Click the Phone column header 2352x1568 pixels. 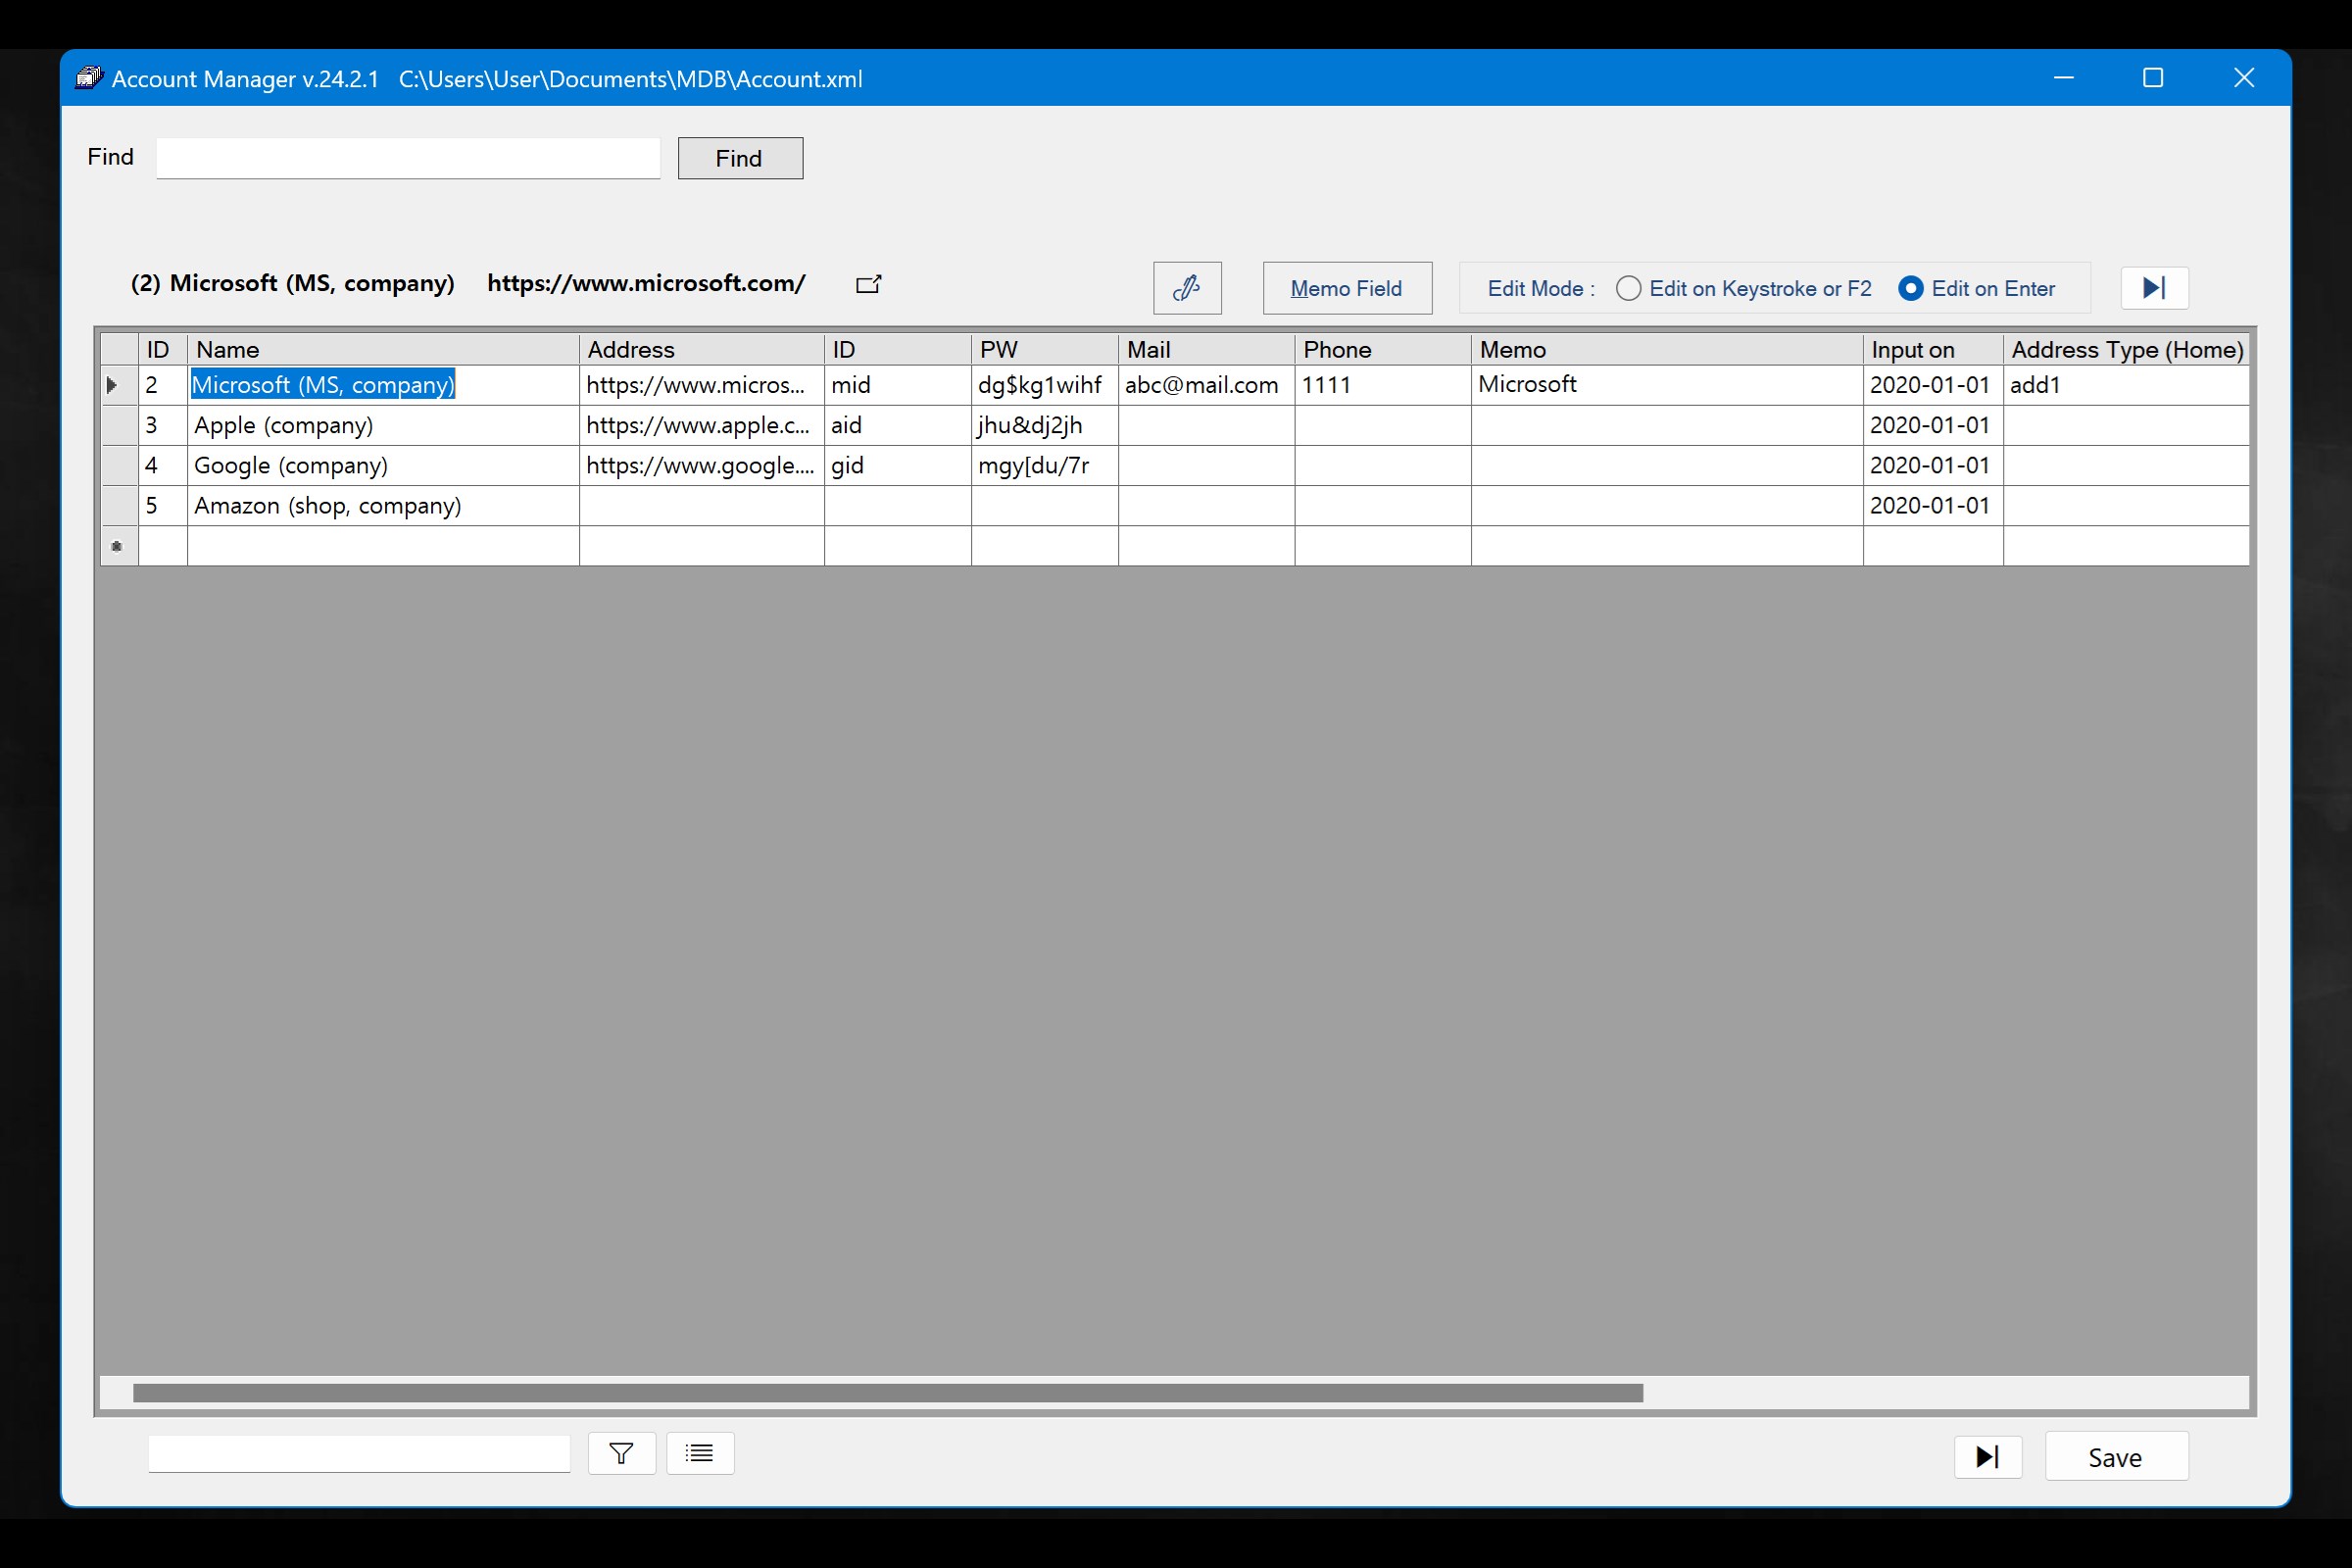(1383, 349)
